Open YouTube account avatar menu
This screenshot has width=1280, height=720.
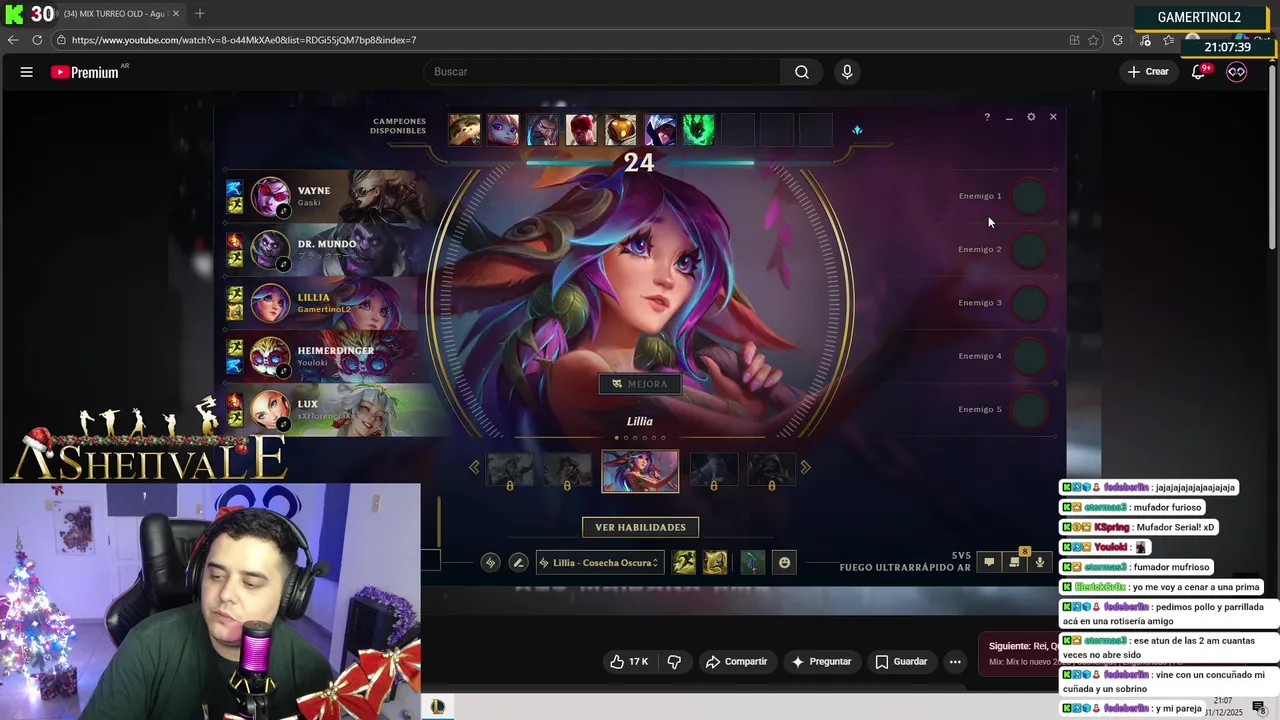tap(1237, 72)
